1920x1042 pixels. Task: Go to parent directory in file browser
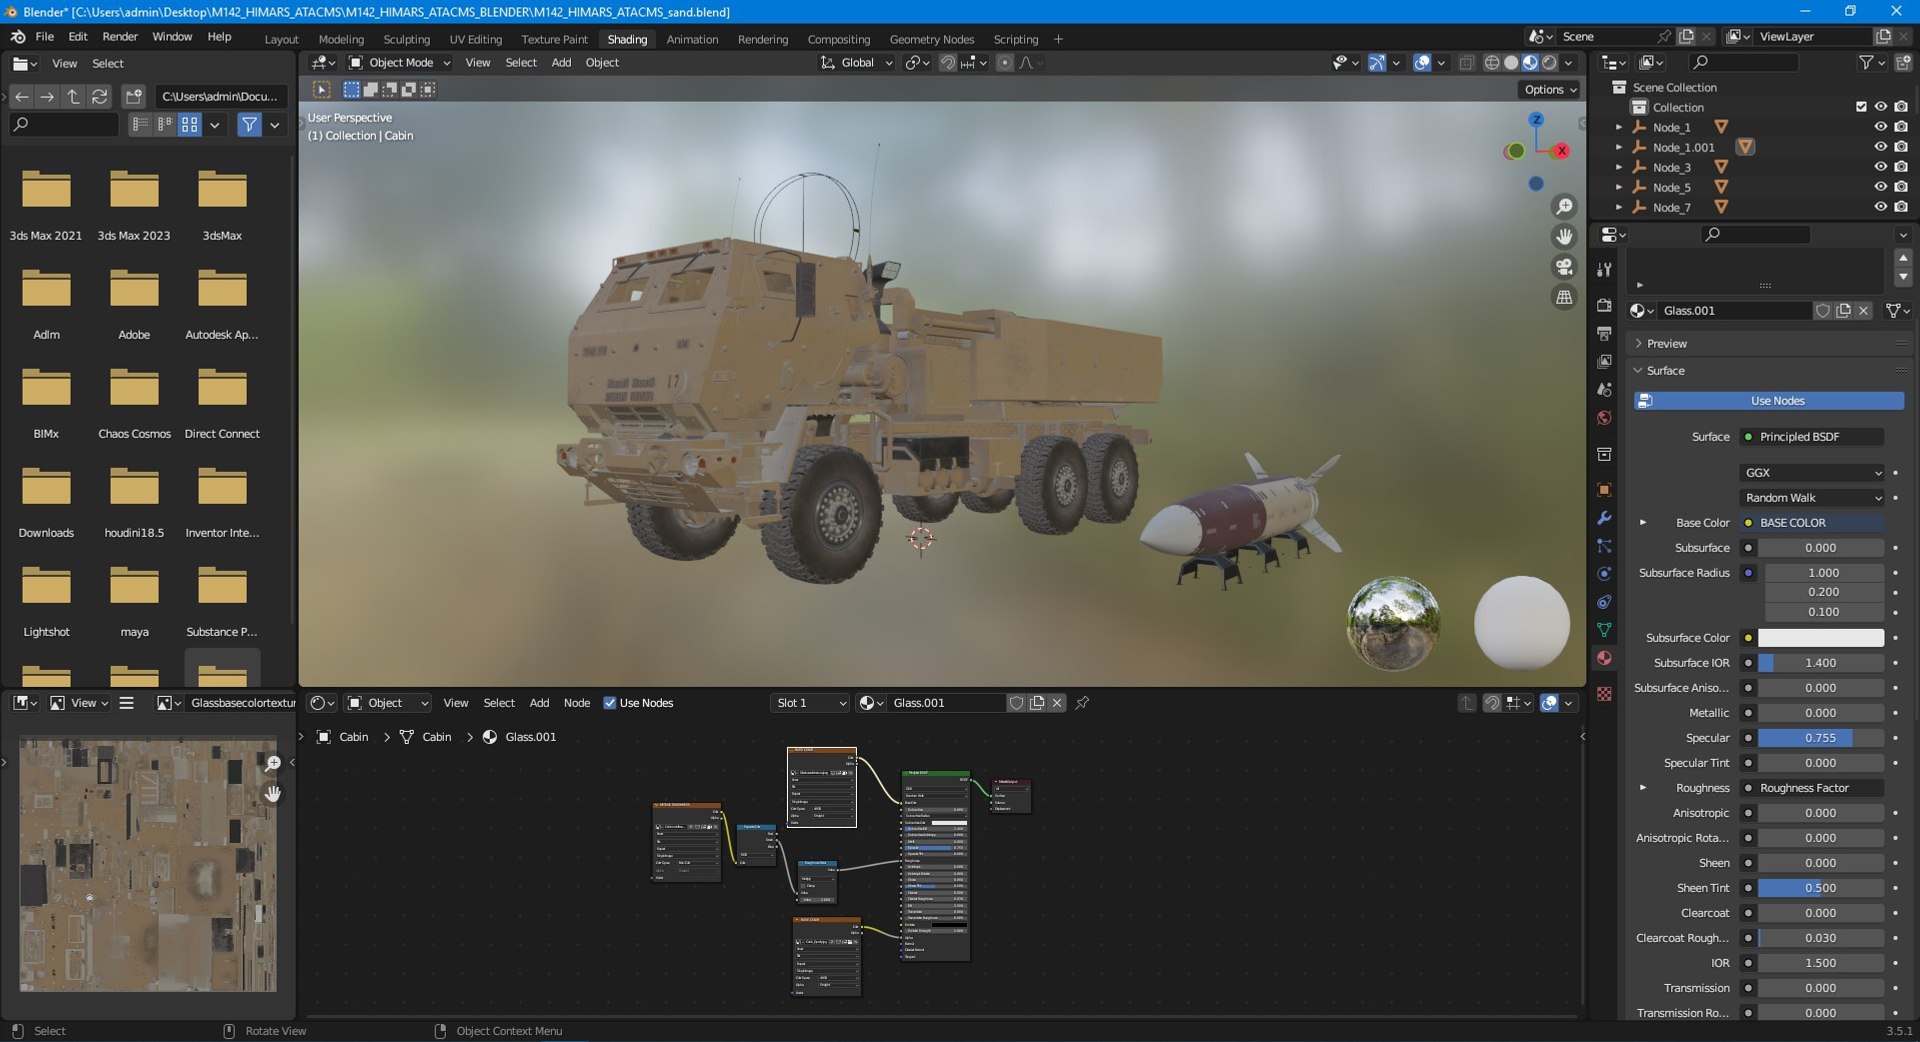point(73,96)
